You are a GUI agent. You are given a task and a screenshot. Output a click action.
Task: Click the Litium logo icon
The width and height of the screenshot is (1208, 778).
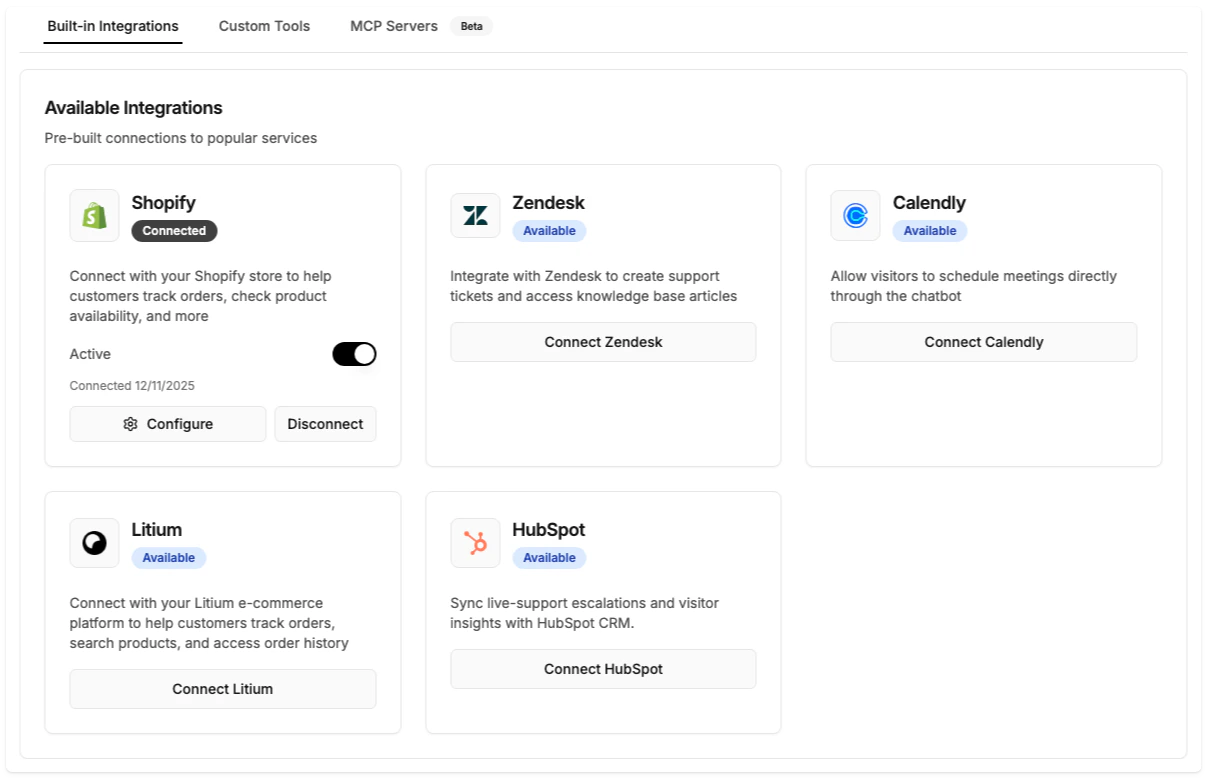93,542
